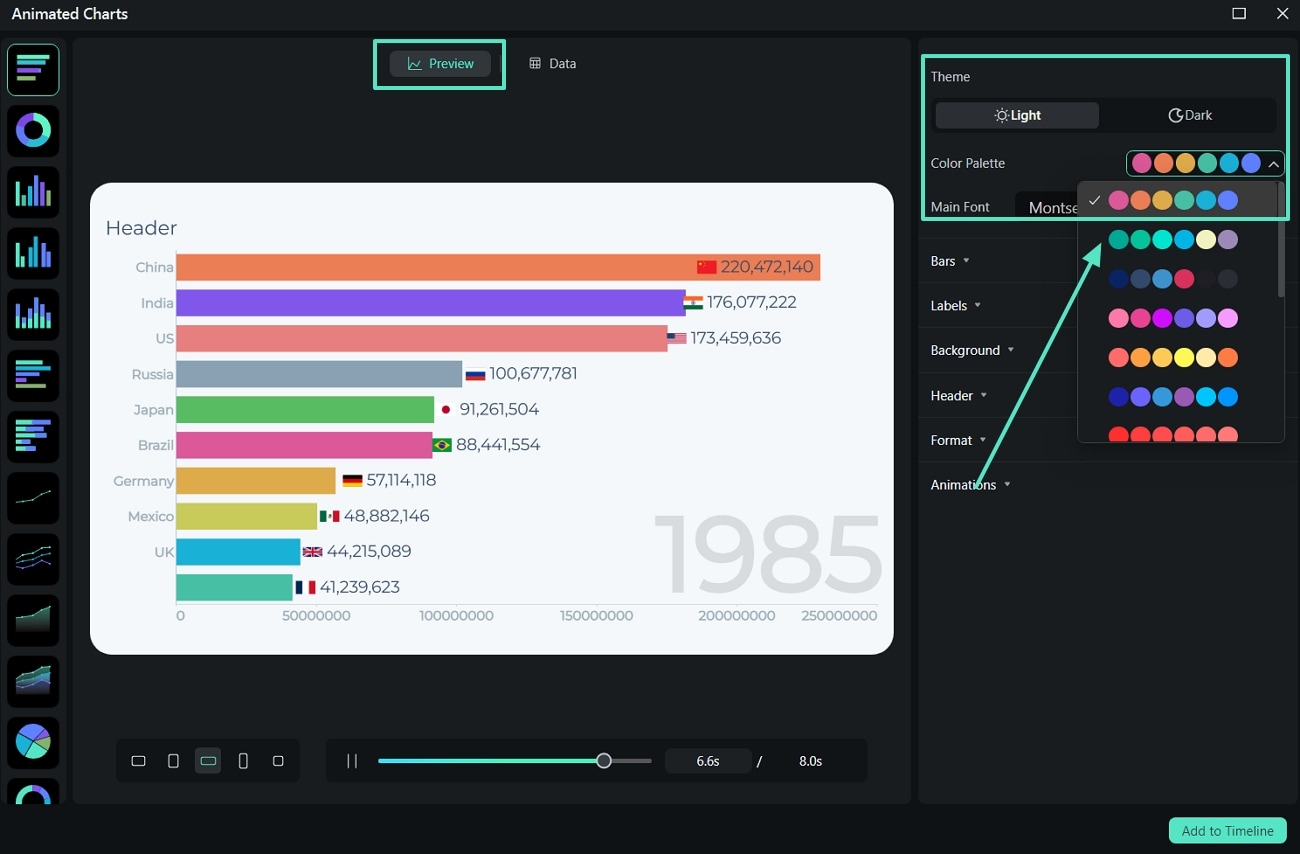
Task: Click the 6.6s playback time field
Action: click(x=708, y=760)
